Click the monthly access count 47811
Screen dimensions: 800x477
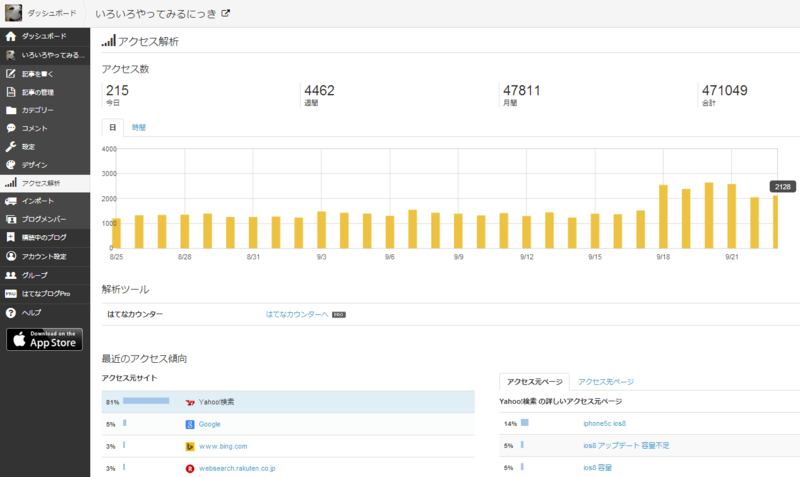click(521, 90)
